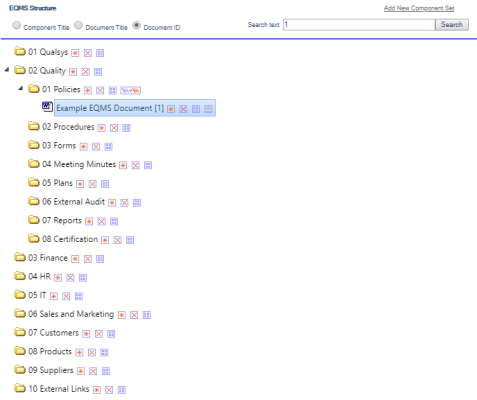Click the Search button

(x=452, y=25)
